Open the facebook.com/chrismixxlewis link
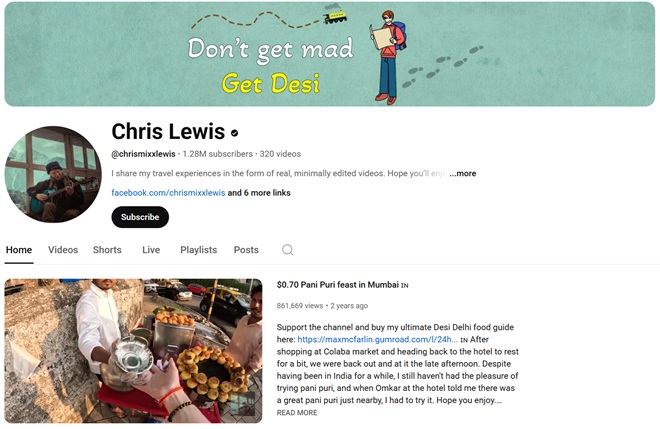Image resolution: width=660 pixels, height=429 pixels. pyautogui.click(x=168, y=193)
